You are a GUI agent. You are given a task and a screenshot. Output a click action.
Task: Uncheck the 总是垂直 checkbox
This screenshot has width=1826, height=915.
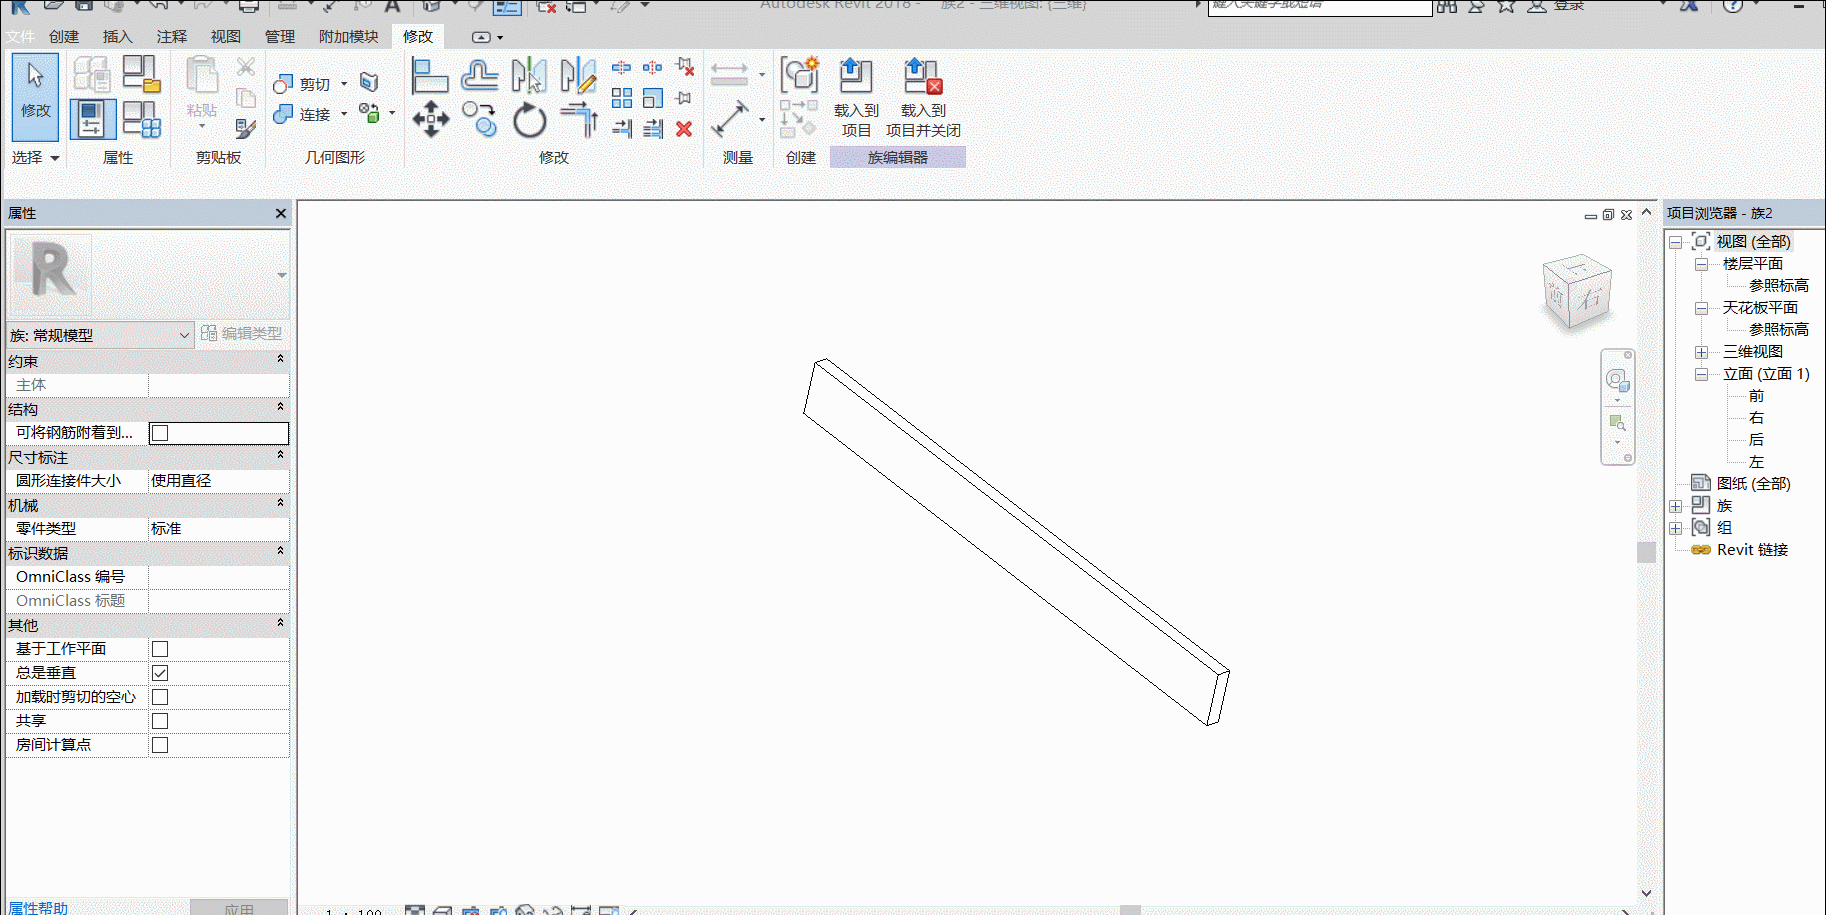coord(160,673)
